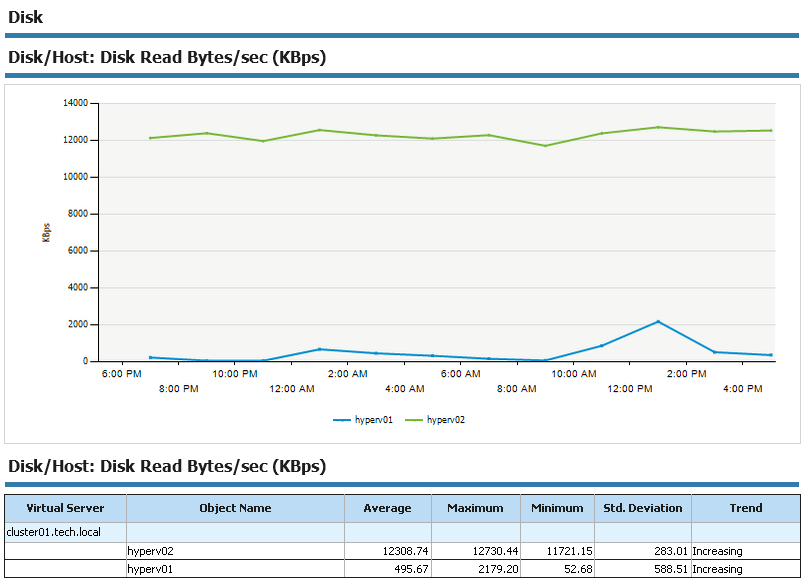Select the Virtual Server column header
Image resolution: width=803 pixels, height=581 pixels.
[x=66, y=508]
